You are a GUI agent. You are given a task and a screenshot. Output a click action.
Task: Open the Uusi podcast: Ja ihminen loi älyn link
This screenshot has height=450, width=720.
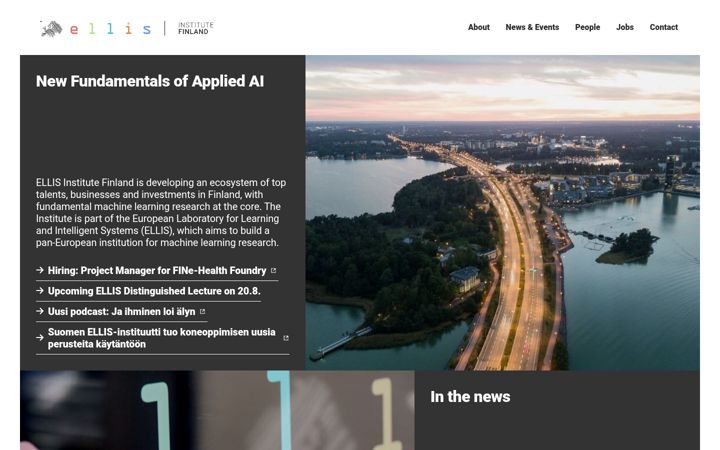[122, 311]
